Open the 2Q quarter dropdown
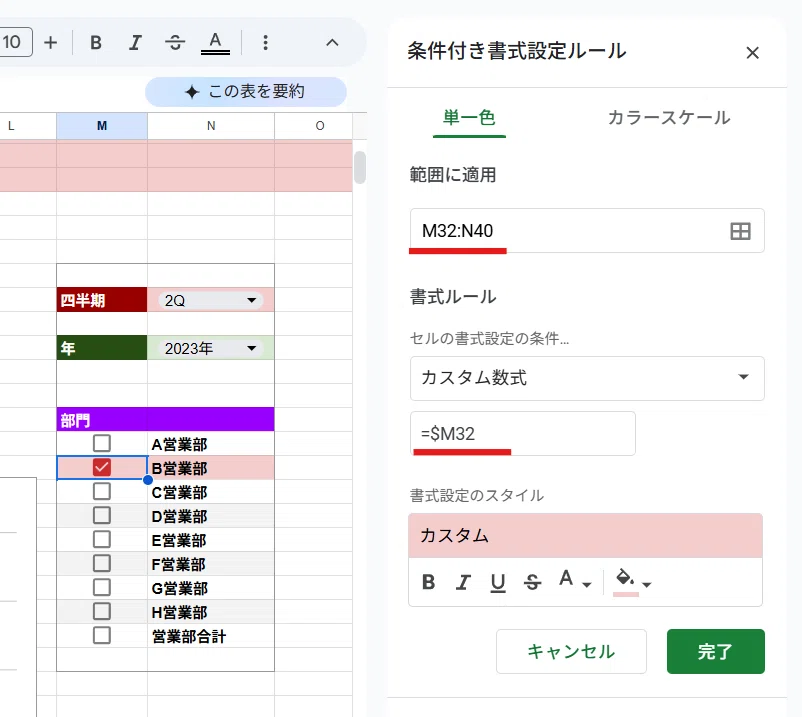Screen dimensions: 802x717 [211, 300]
